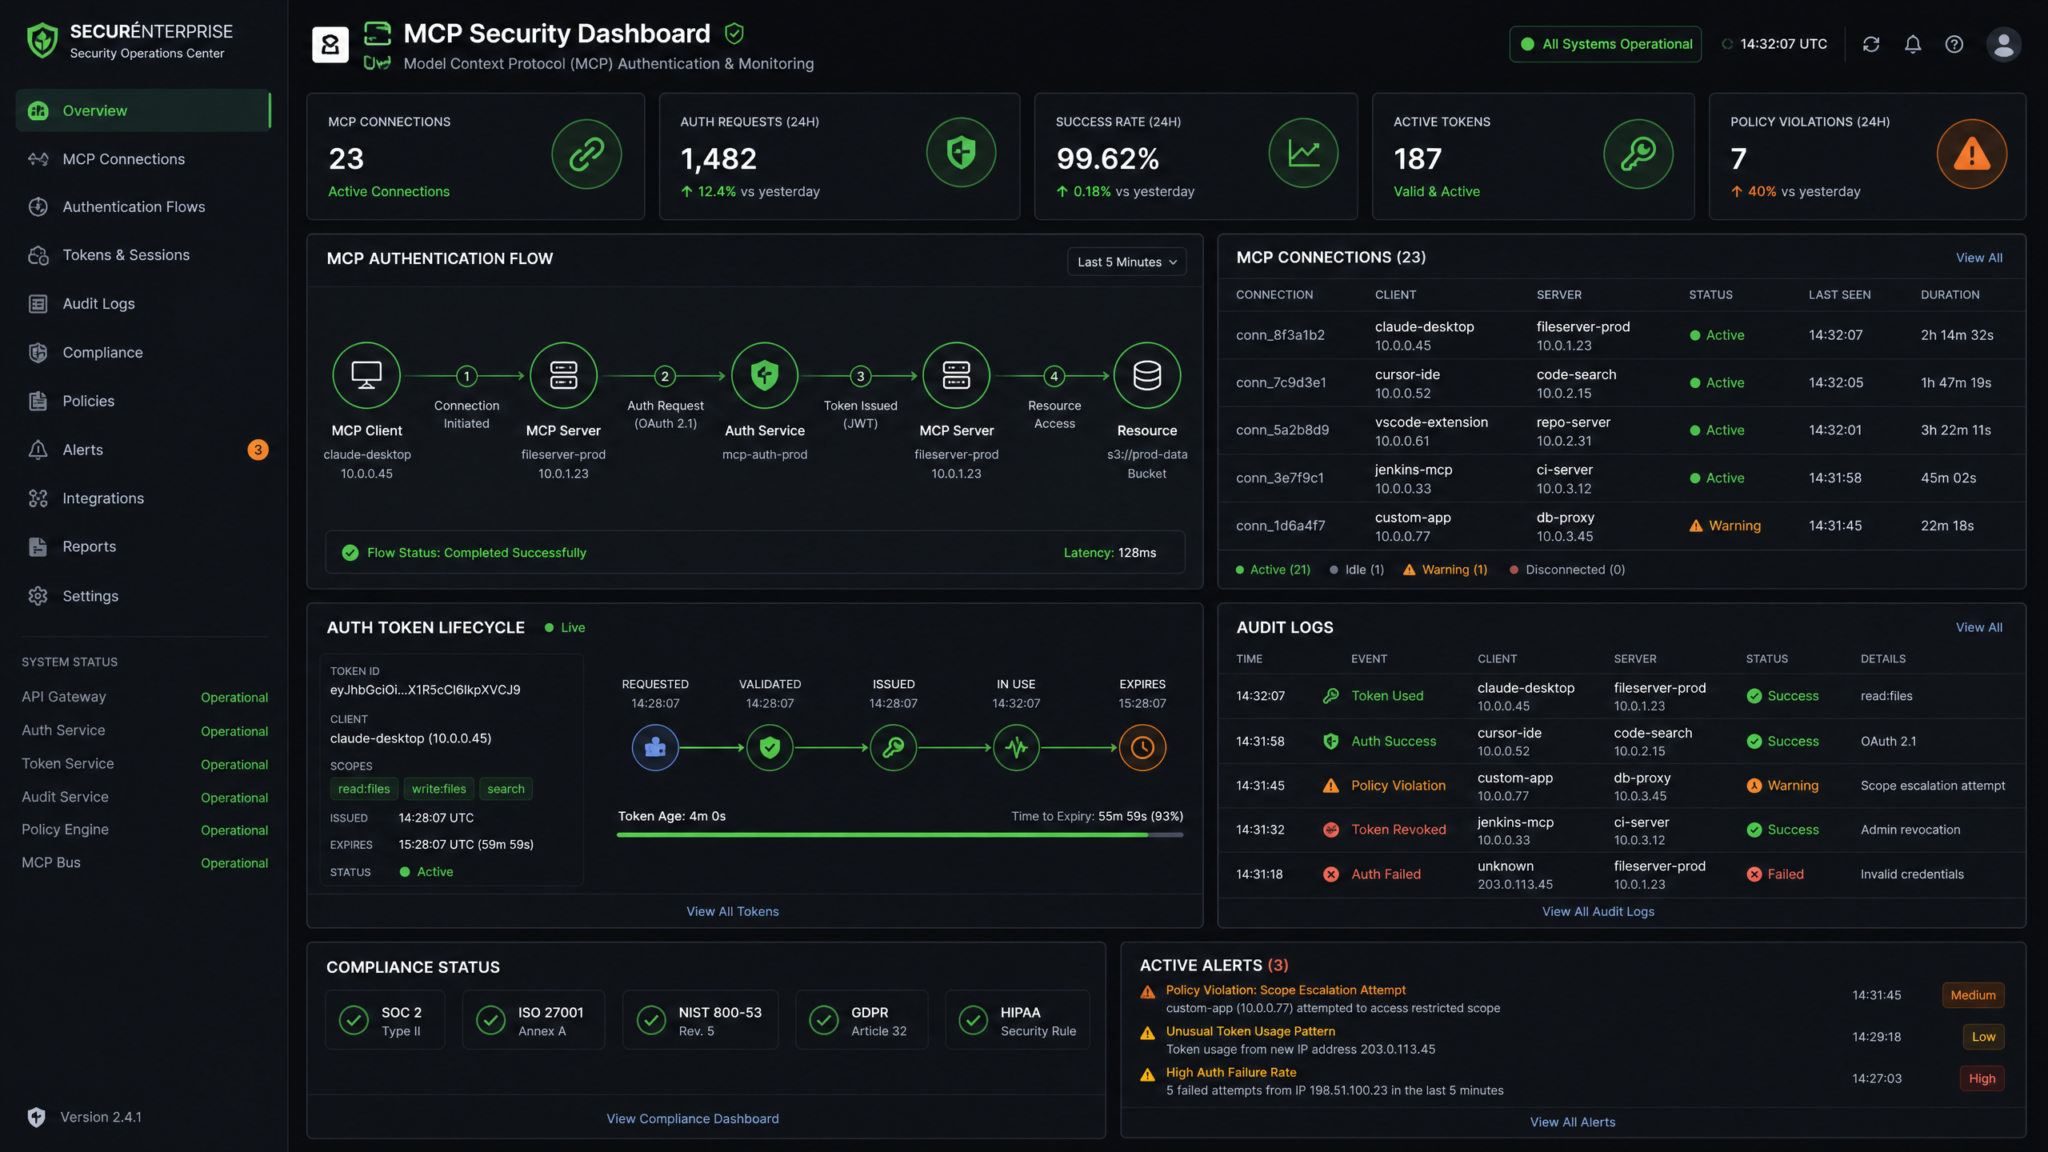Viewport: 2048px width, 1152px height.
Task: Click the verified badge beside dashboard title
Action: (734, 34)
